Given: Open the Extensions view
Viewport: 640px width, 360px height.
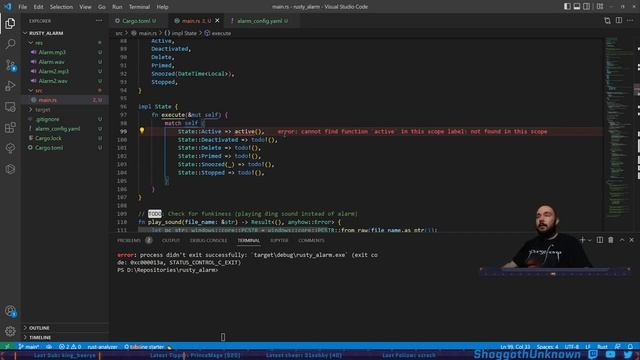Looking at the screenshot, I should (x=10, y=127).
